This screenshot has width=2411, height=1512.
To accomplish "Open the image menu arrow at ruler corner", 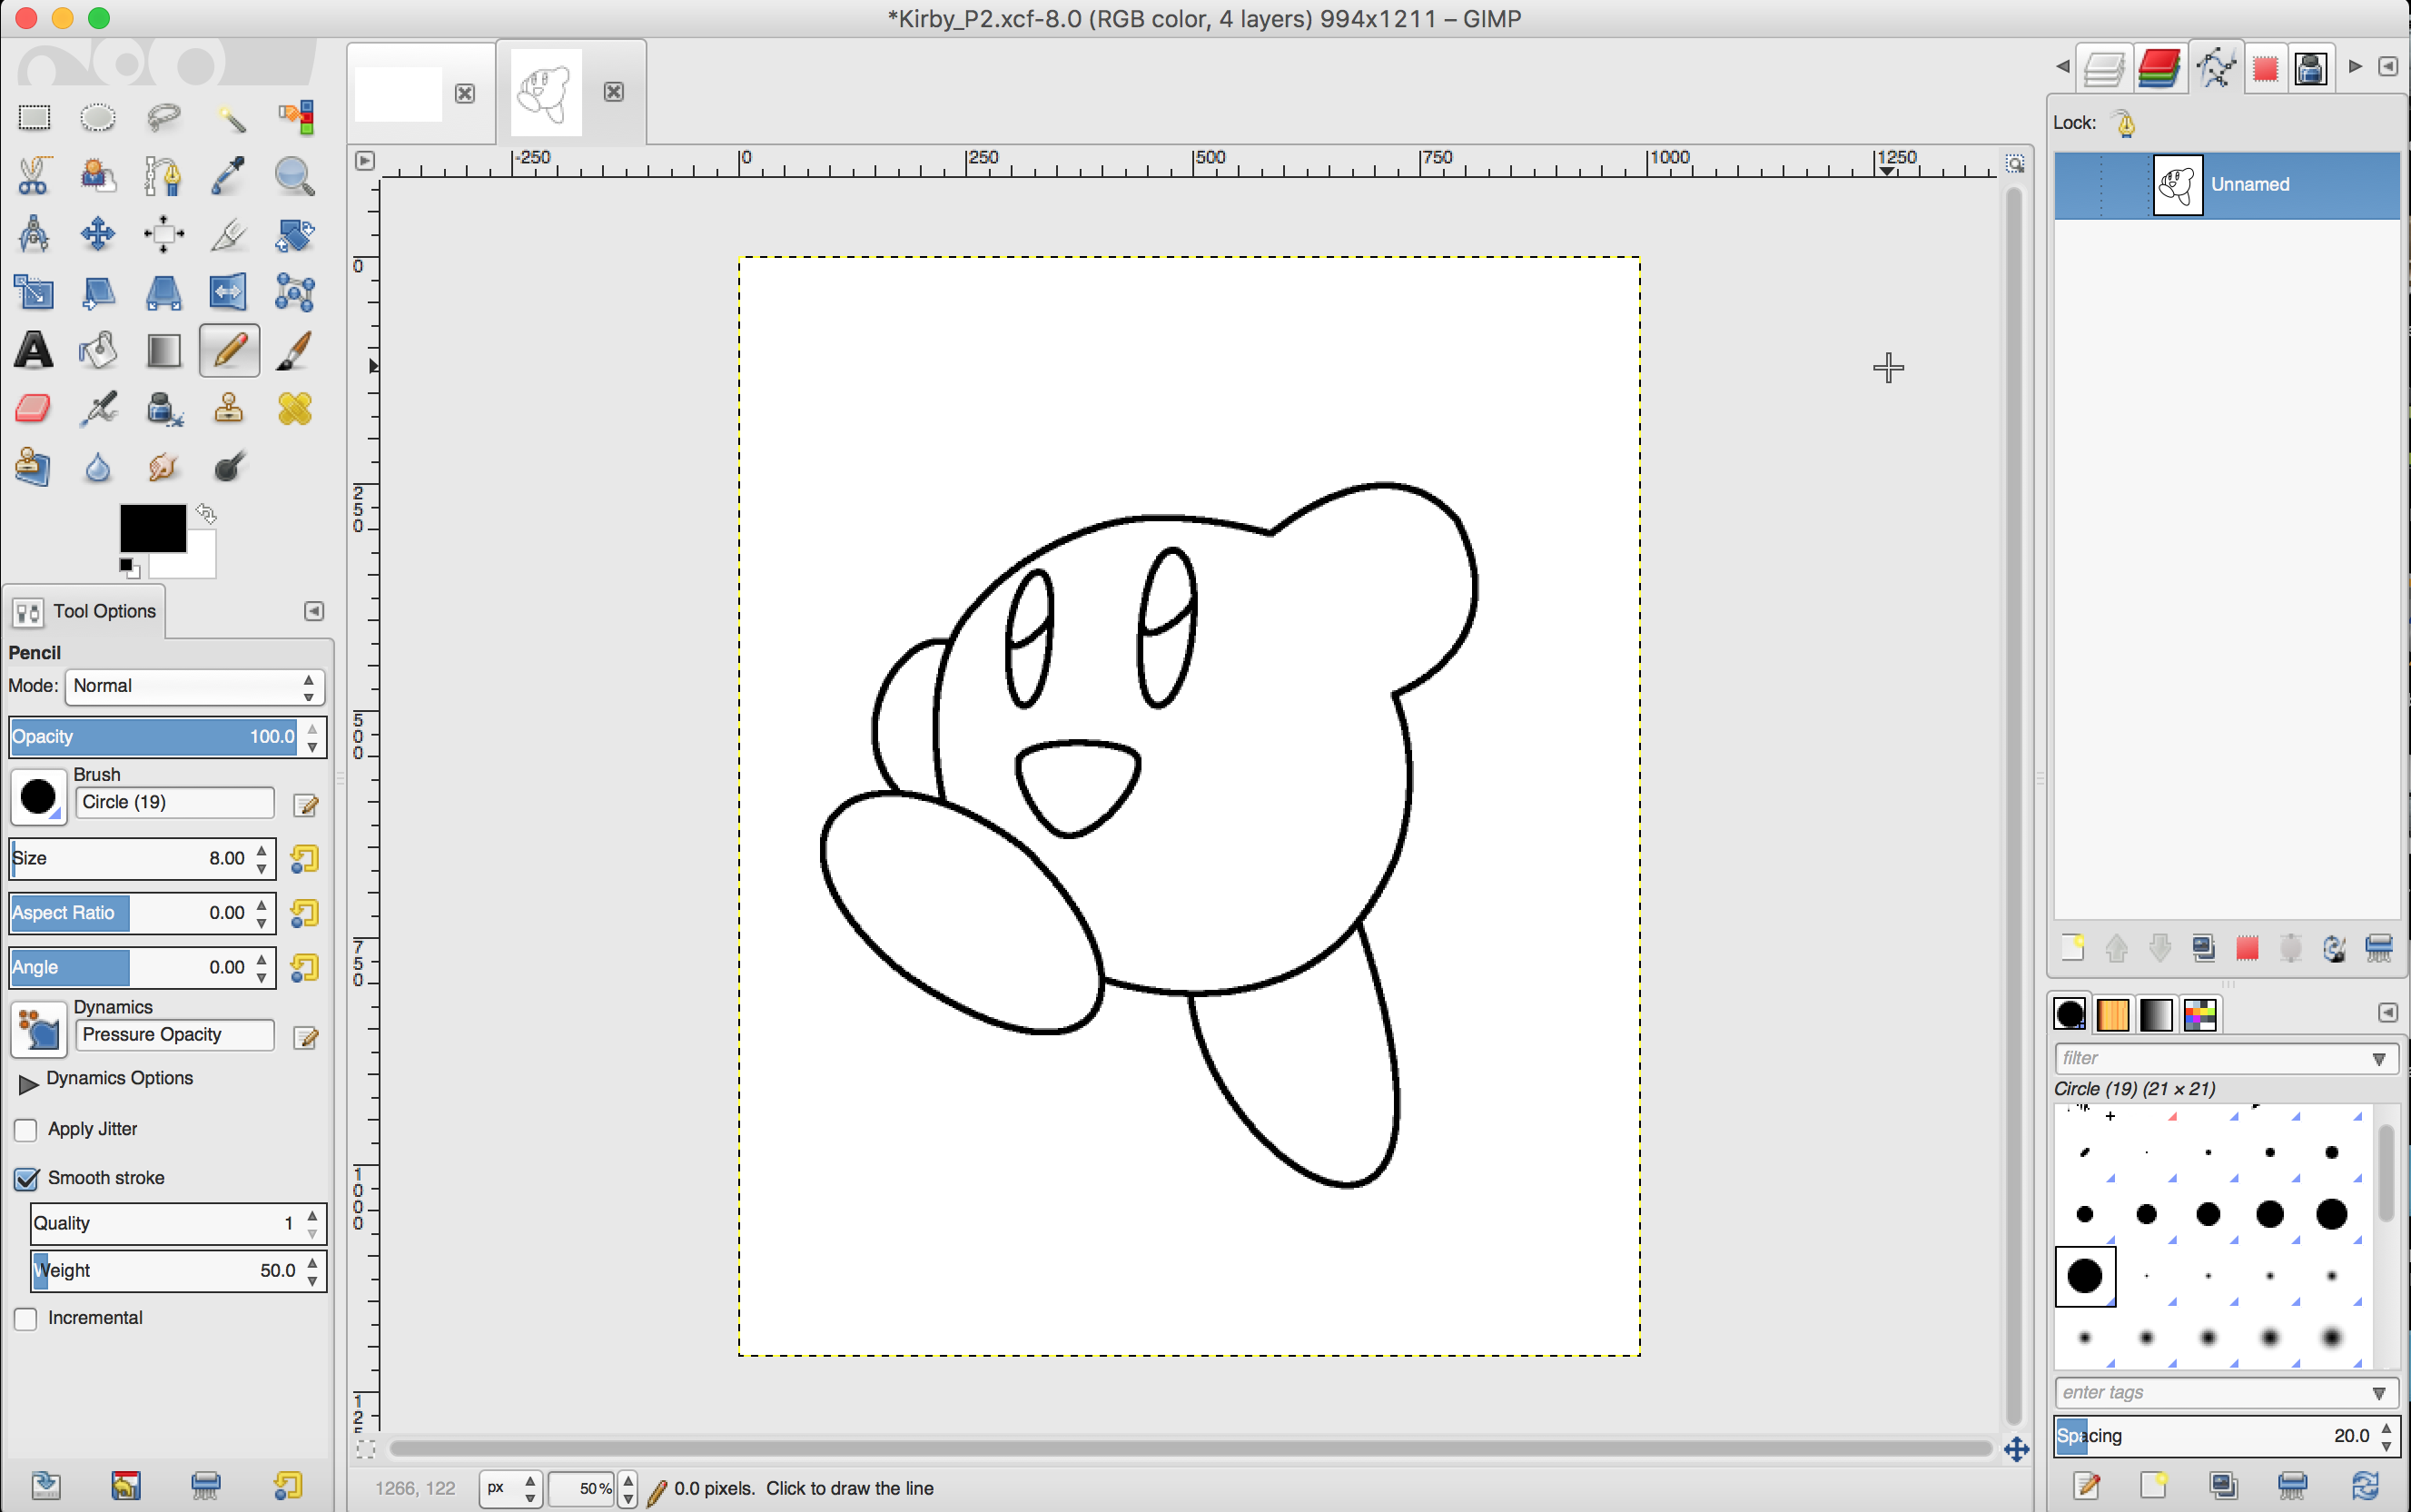I will coord(365,161).
